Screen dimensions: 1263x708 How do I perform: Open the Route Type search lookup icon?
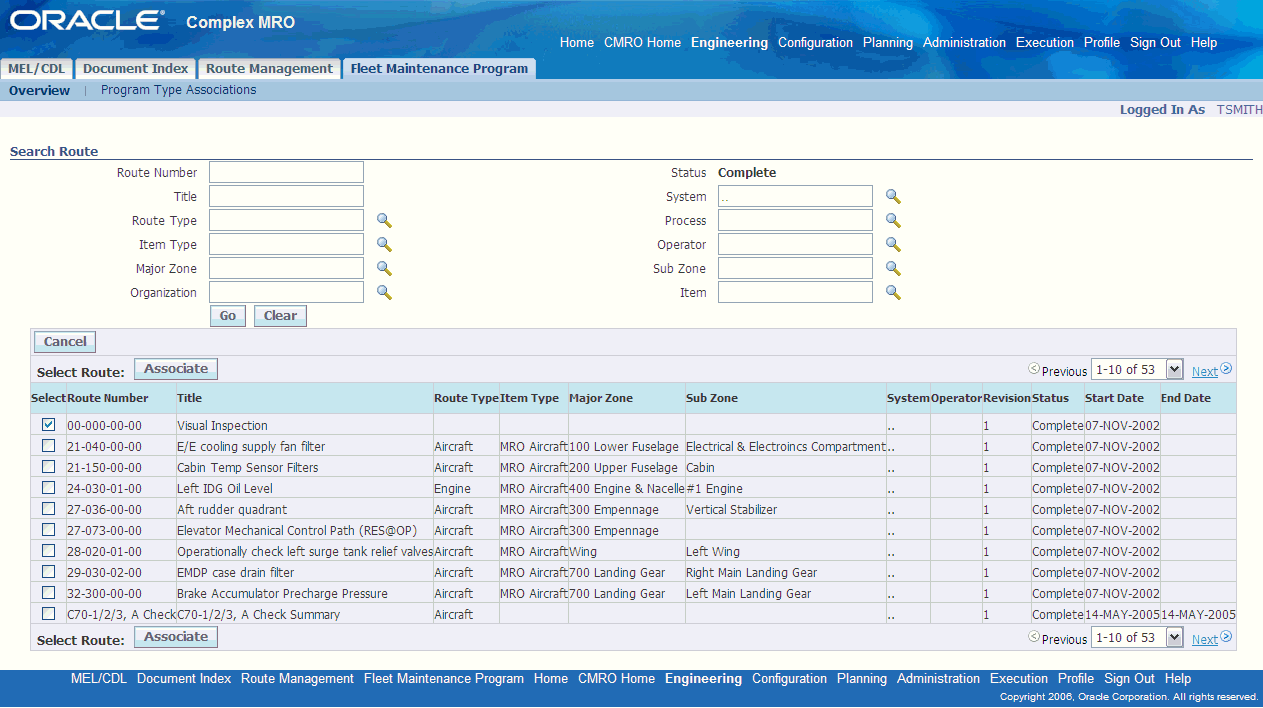384,221
